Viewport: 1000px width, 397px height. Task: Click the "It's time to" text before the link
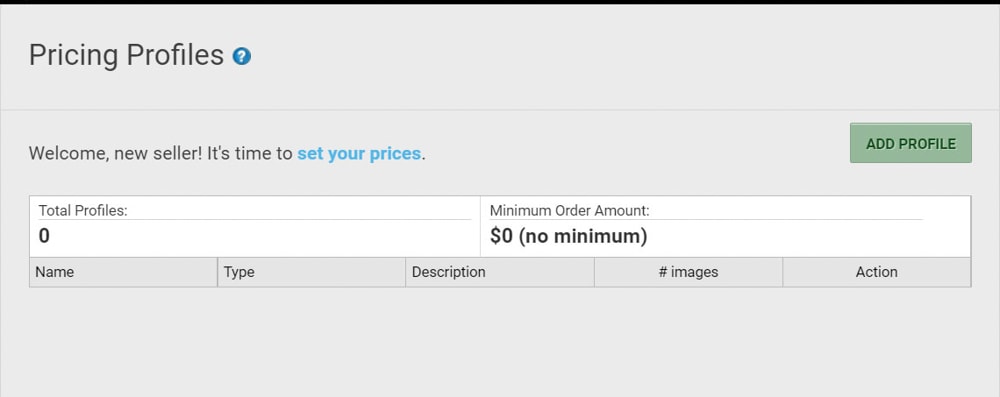(x=250, y=154)
